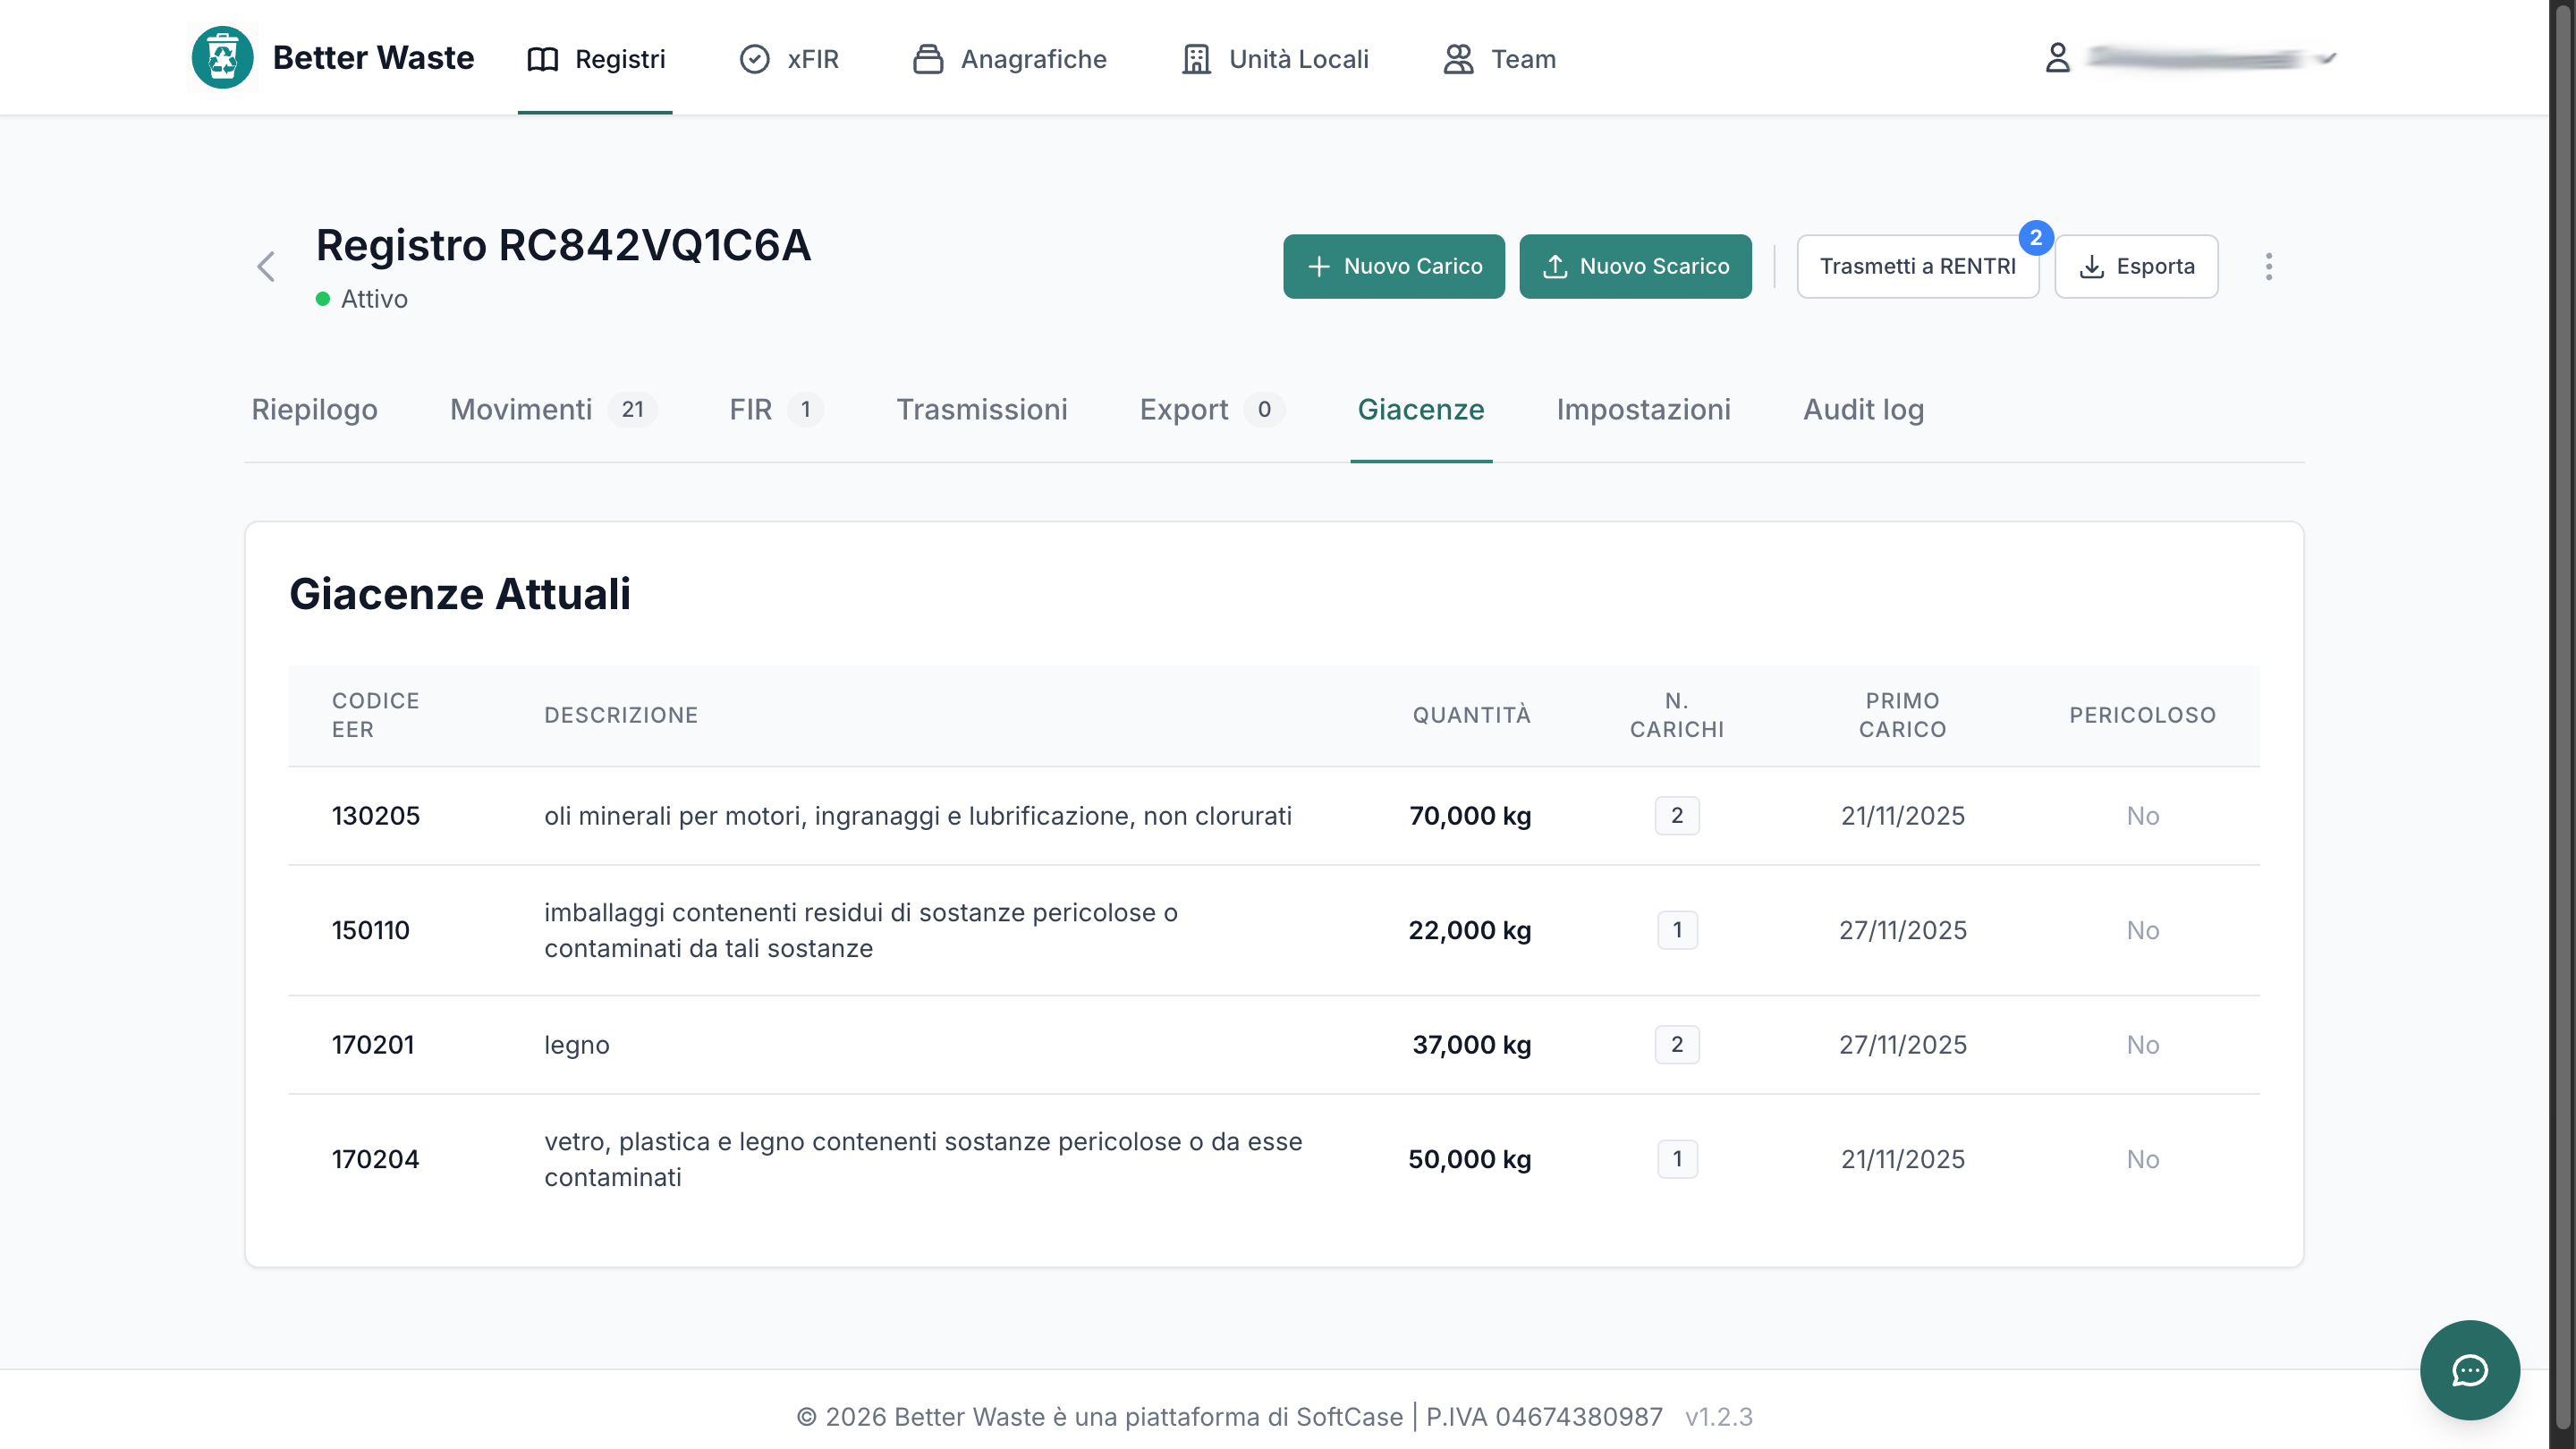Click the Better Waste recycle bin logo
This screenshot has height=1449, width=2576.
[x=222, y=57]
